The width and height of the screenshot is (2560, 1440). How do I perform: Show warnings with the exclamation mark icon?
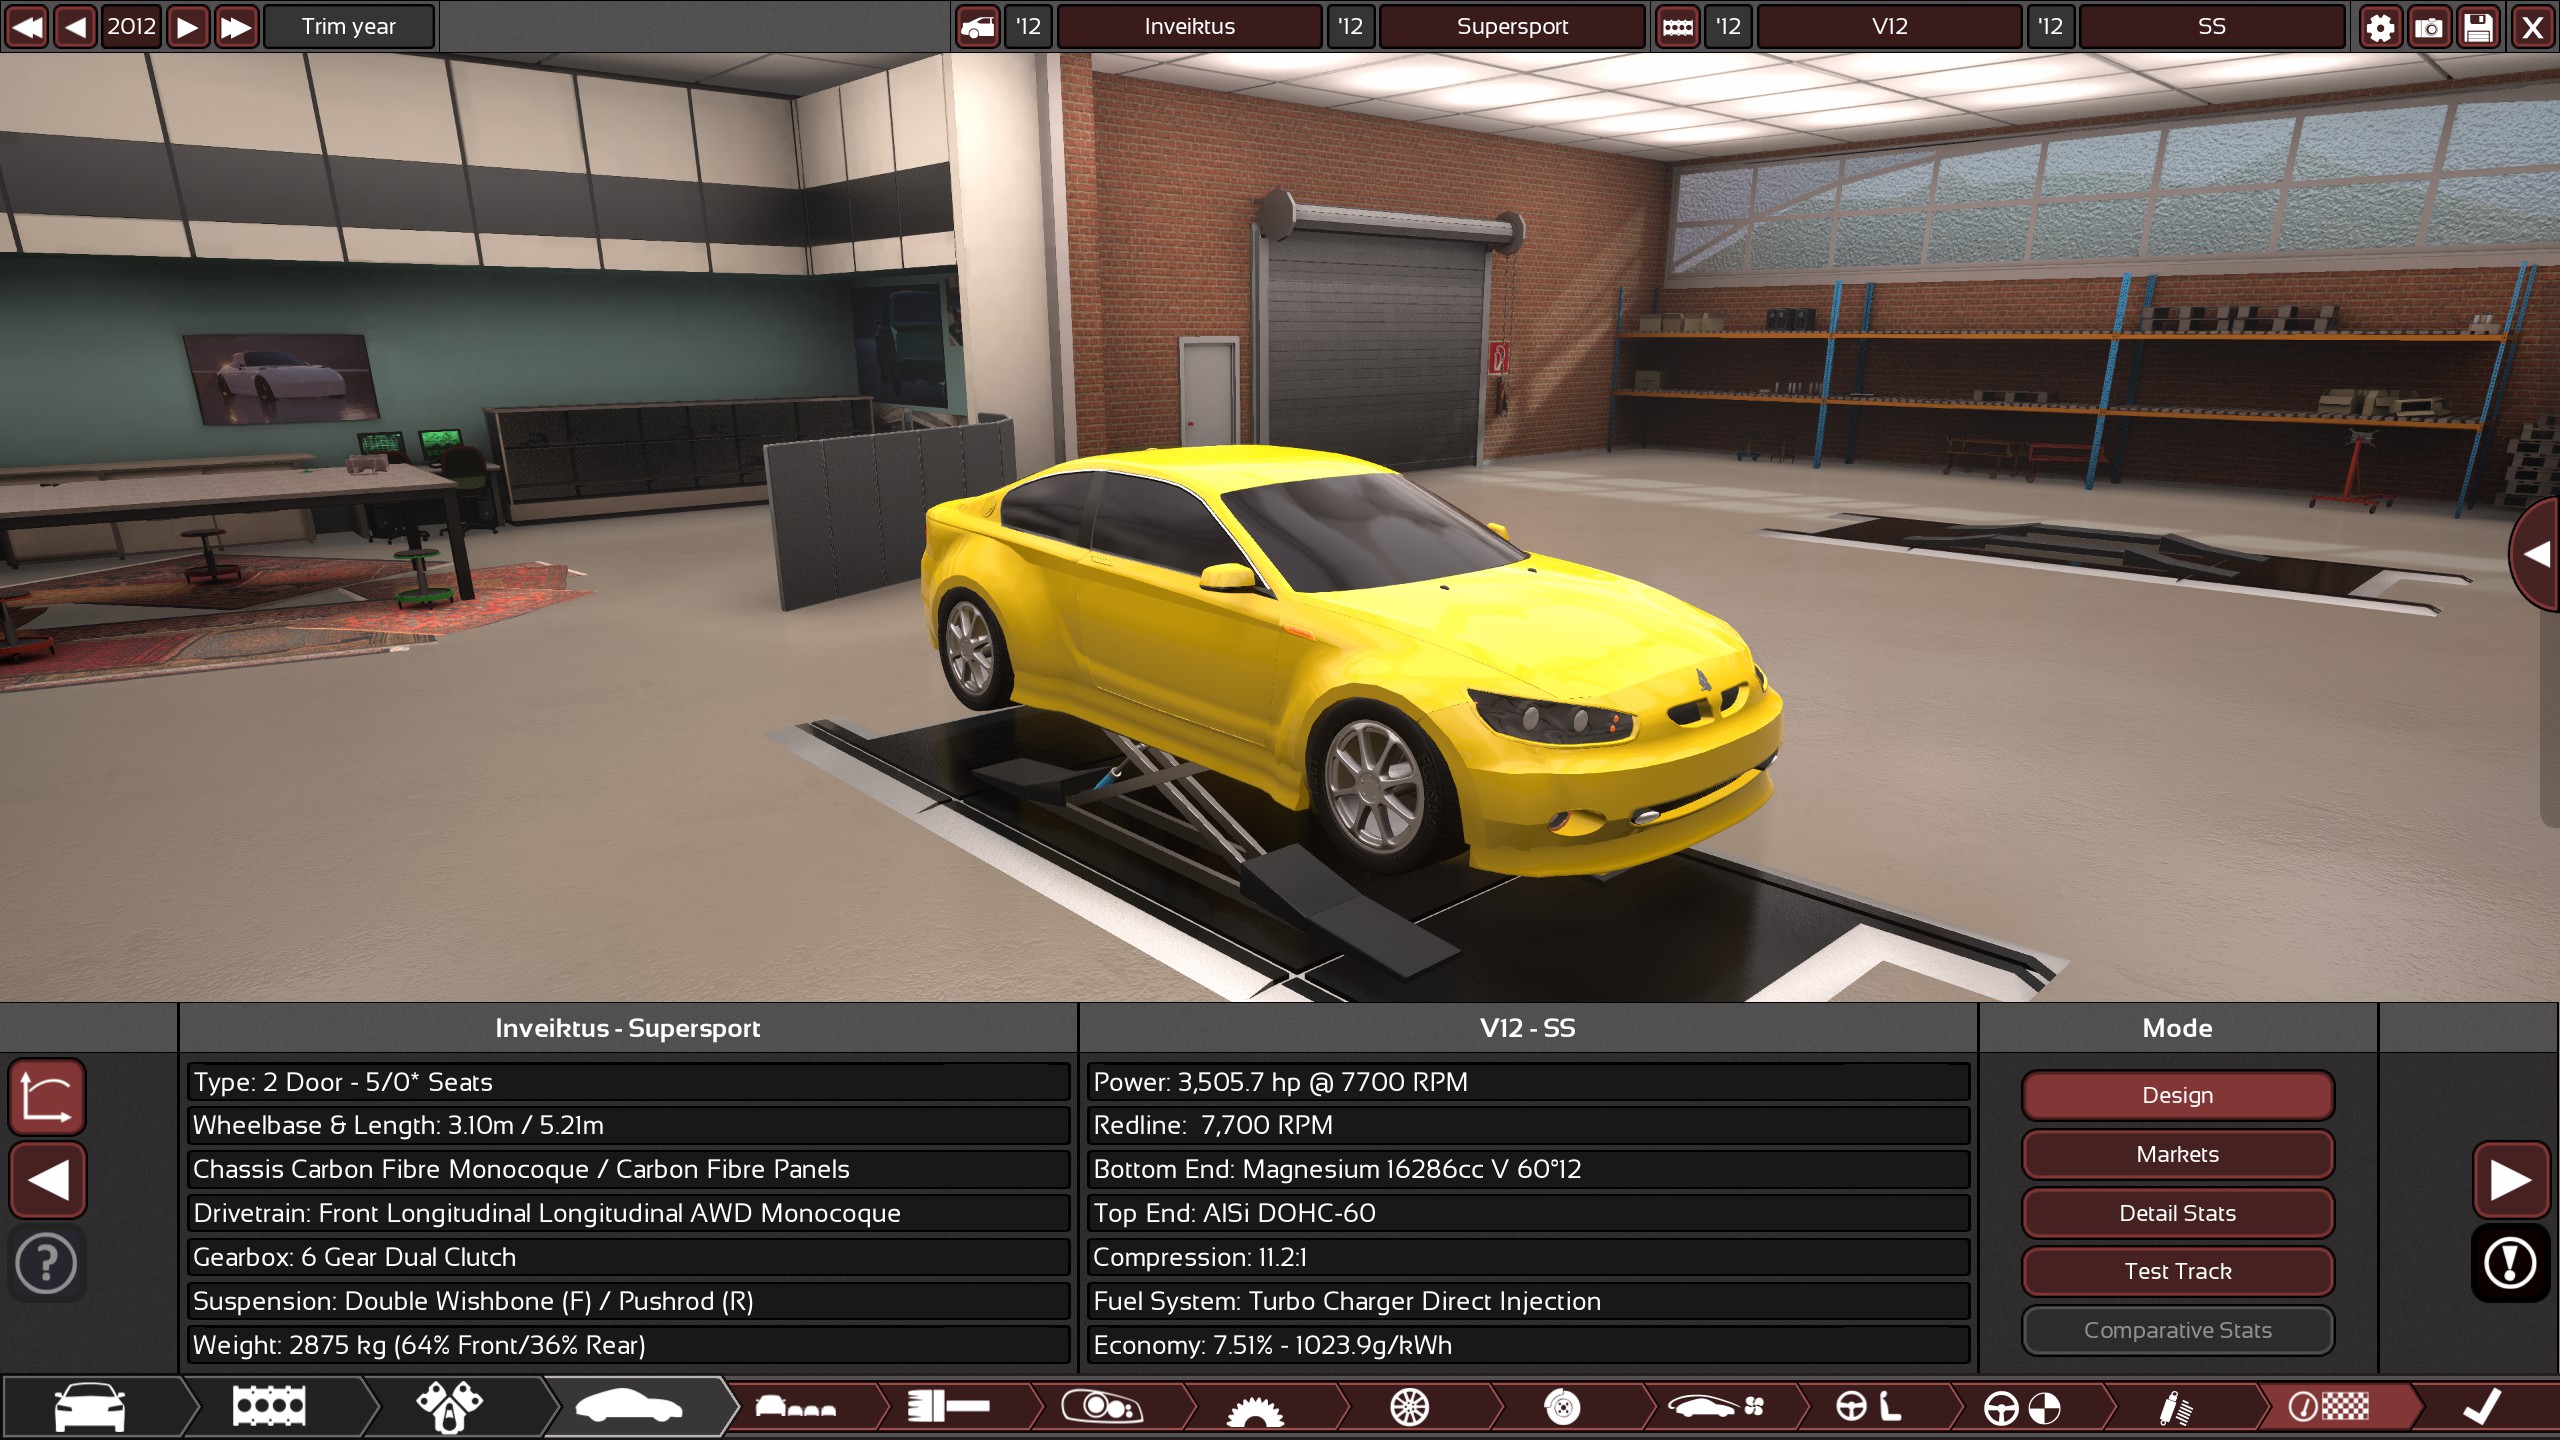[2510, 1263]
